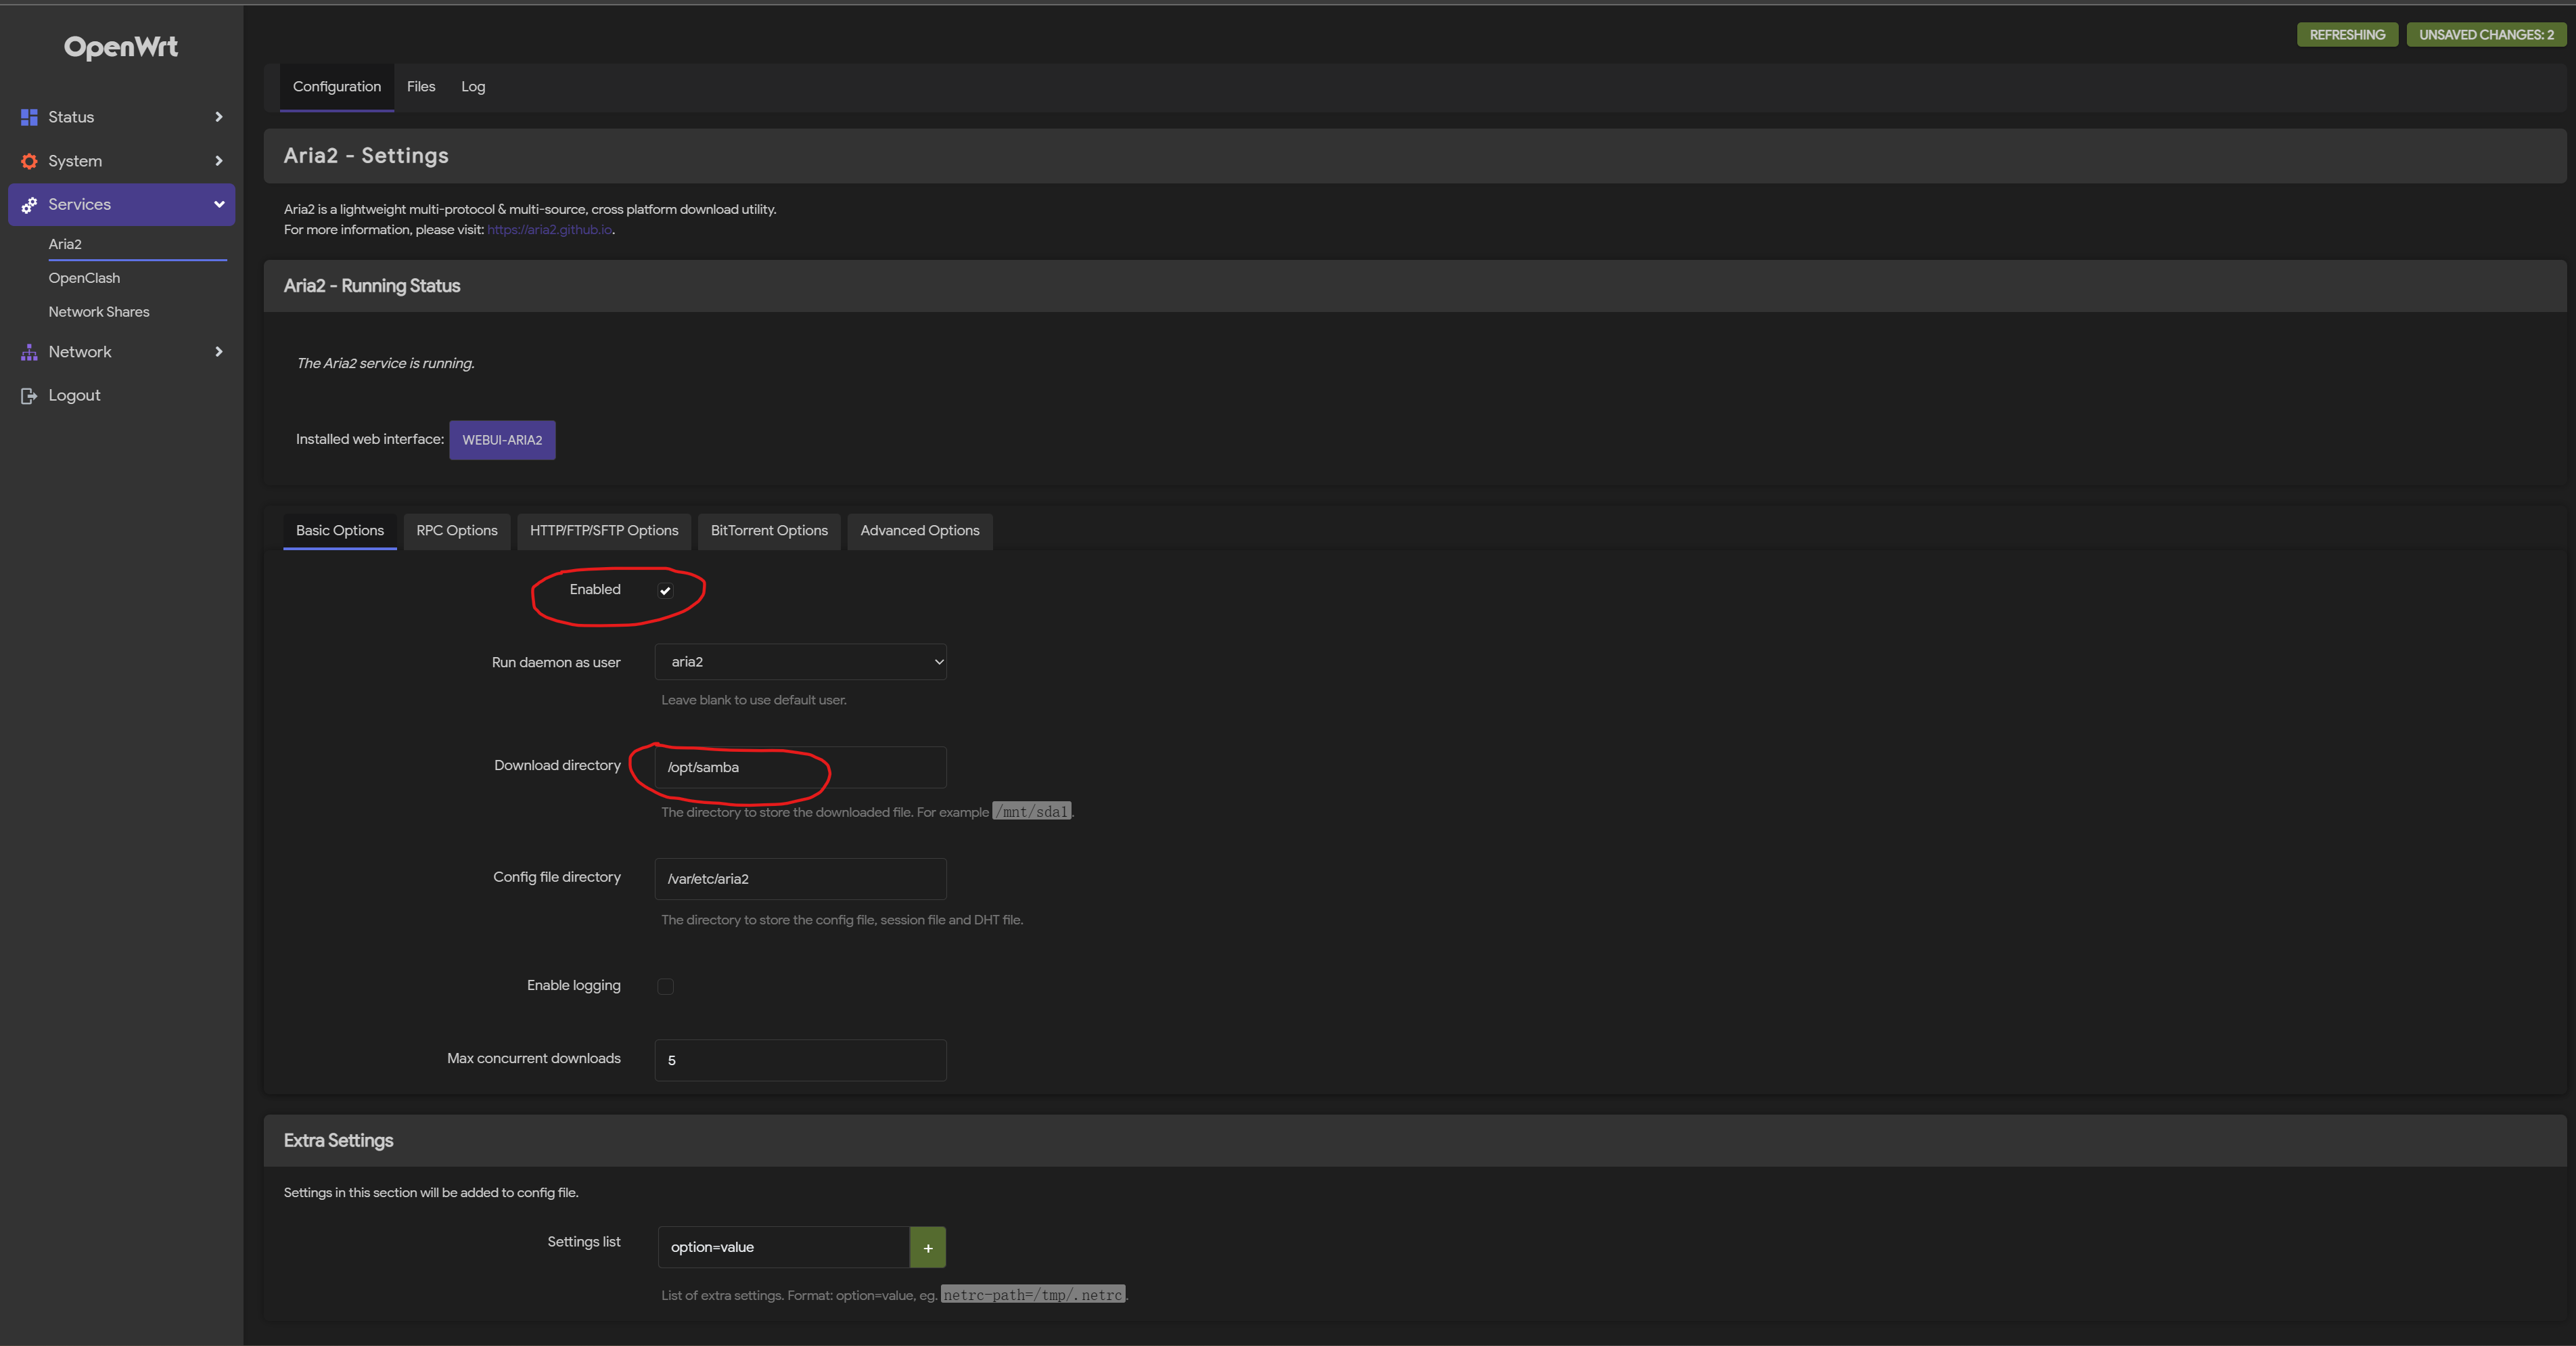Open the RPC Options tab
This screenshot has height=1346, width=2576.
pyautogui.click(x=457, y=531)
